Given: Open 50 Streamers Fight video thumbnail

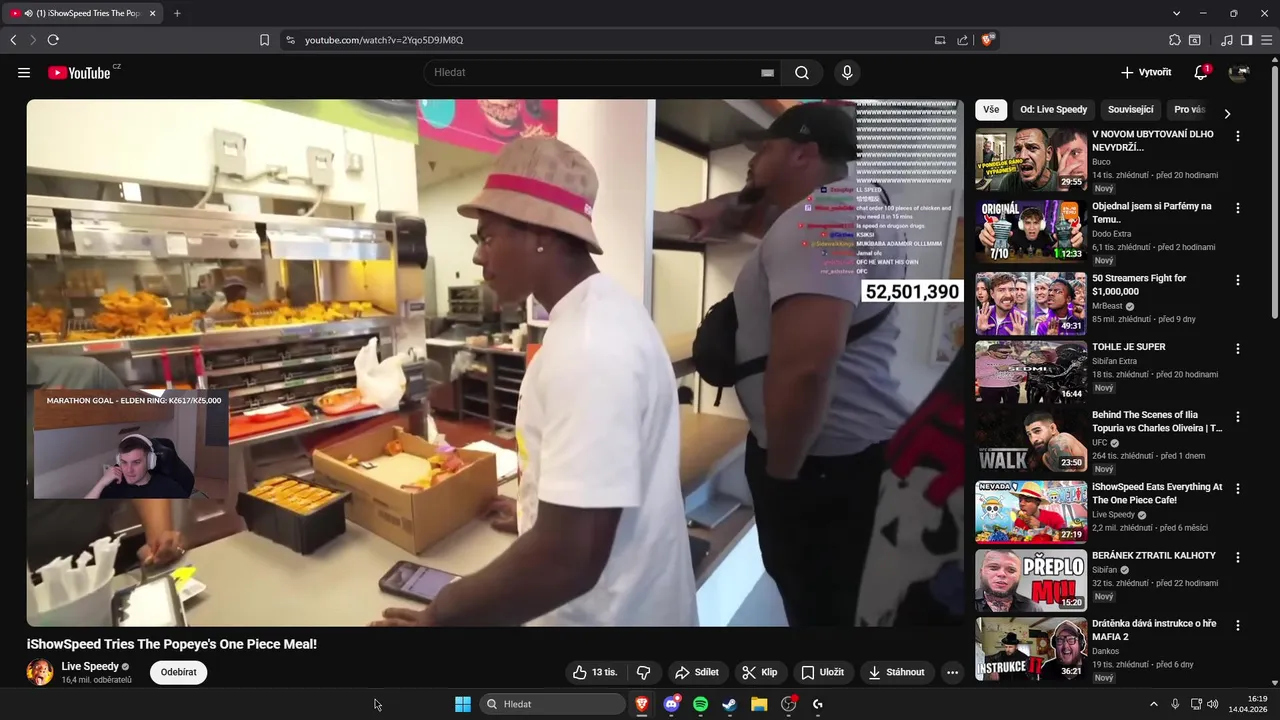Looking at the screenshot, I should [1031, 303].
